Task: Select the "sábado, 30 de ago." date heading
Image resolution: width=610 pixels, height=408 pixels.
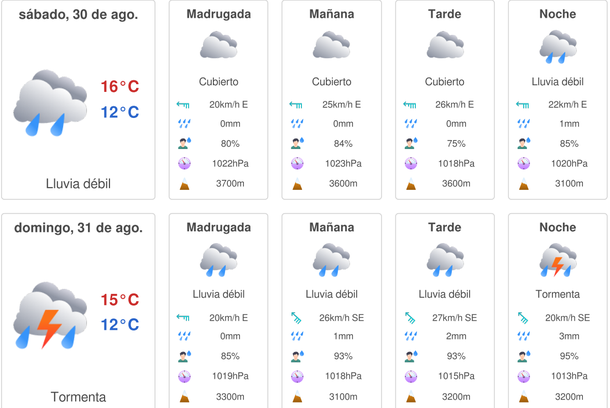Action: click(x=78, y=15)
